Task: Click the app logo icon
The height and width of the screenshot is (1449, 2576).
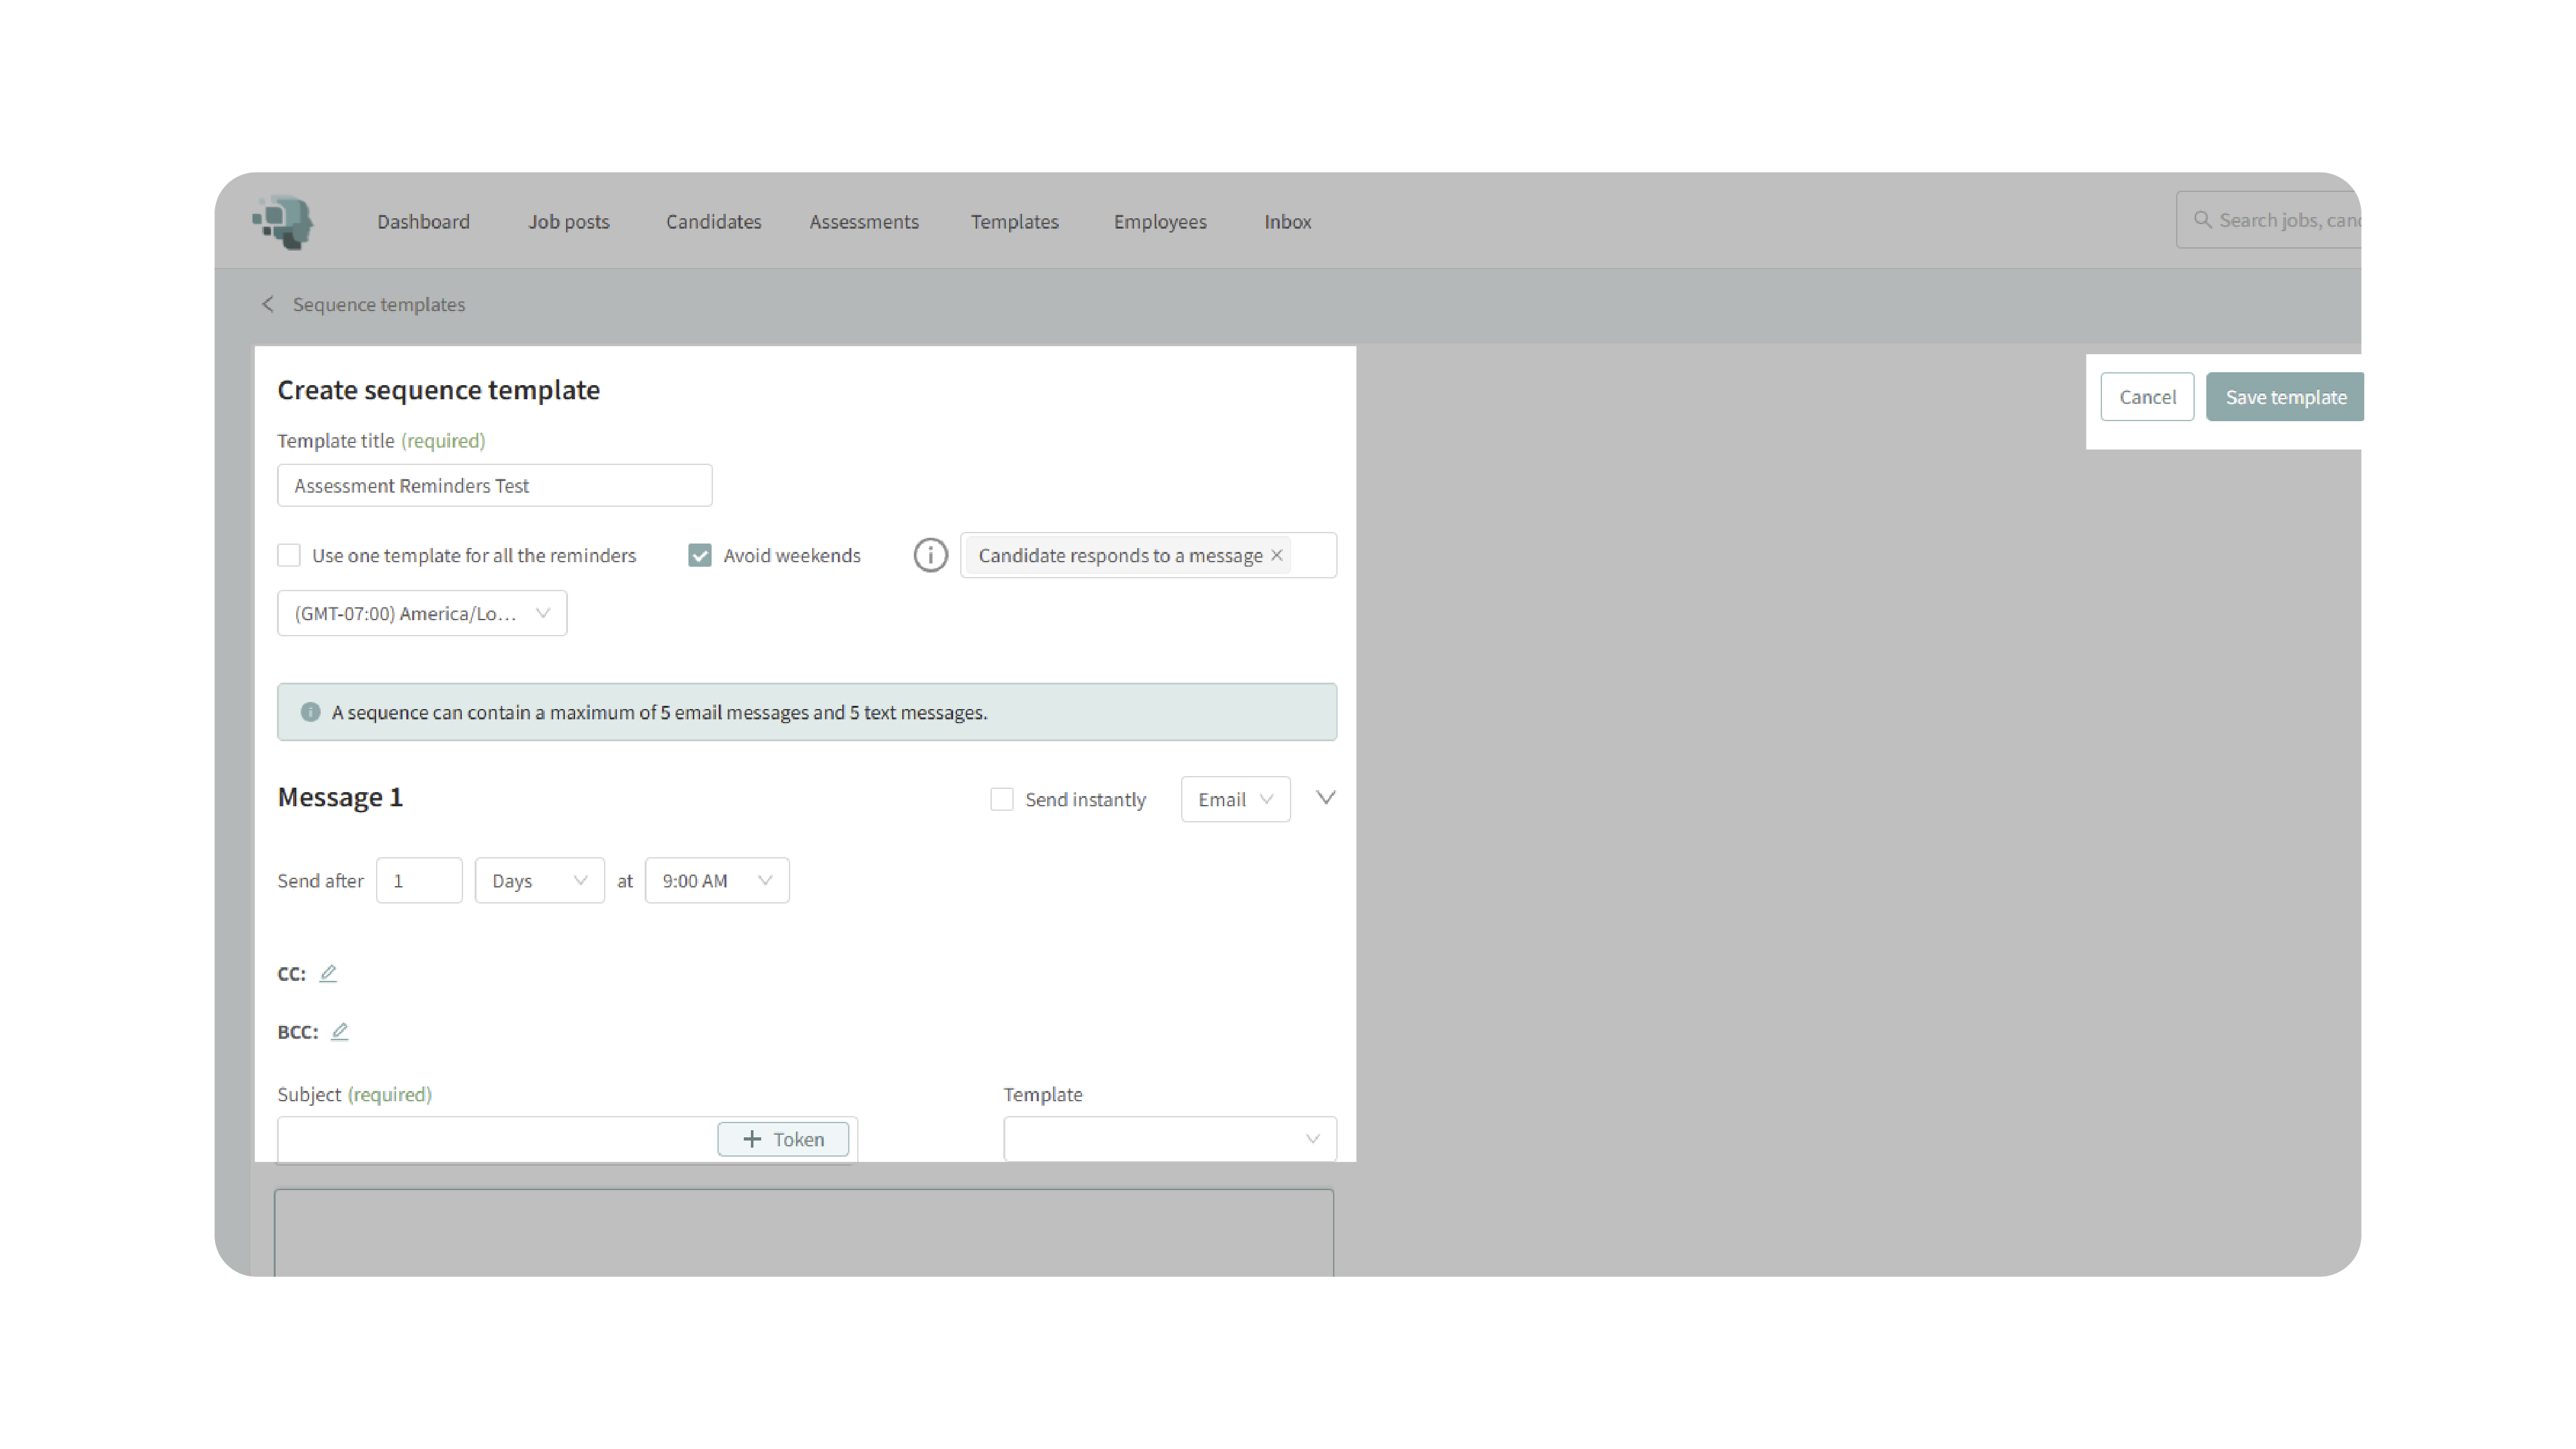Action: [x=284, y=221]
